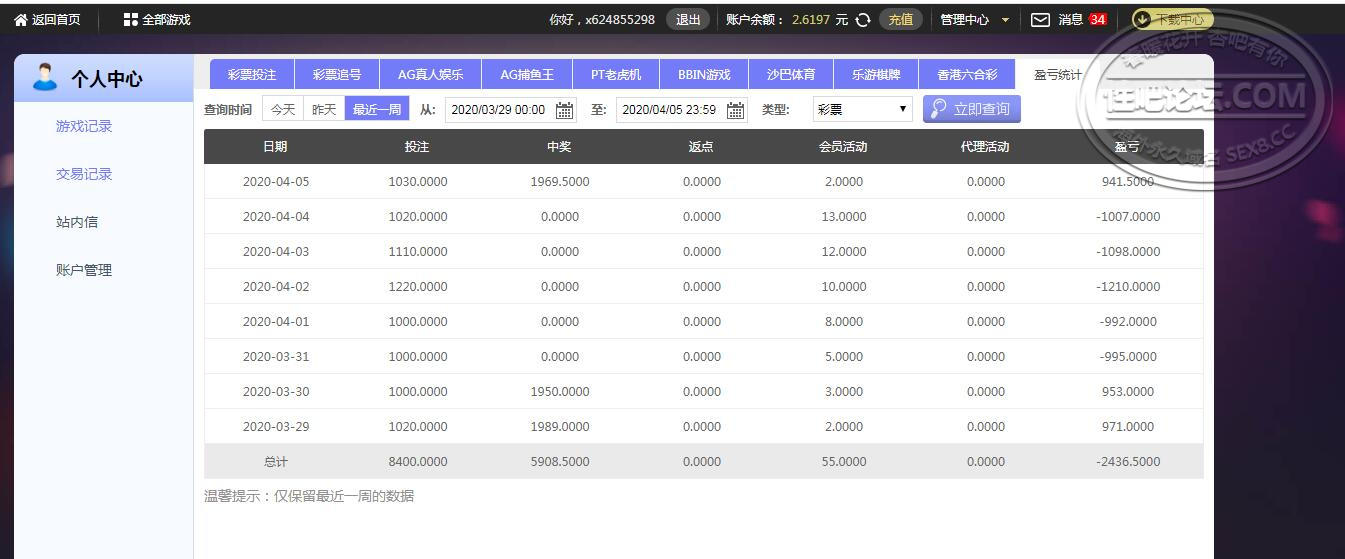Open the messages envelope icon
The image size is (1345, 559).
pyautogui.click(x=1040, y=20)
